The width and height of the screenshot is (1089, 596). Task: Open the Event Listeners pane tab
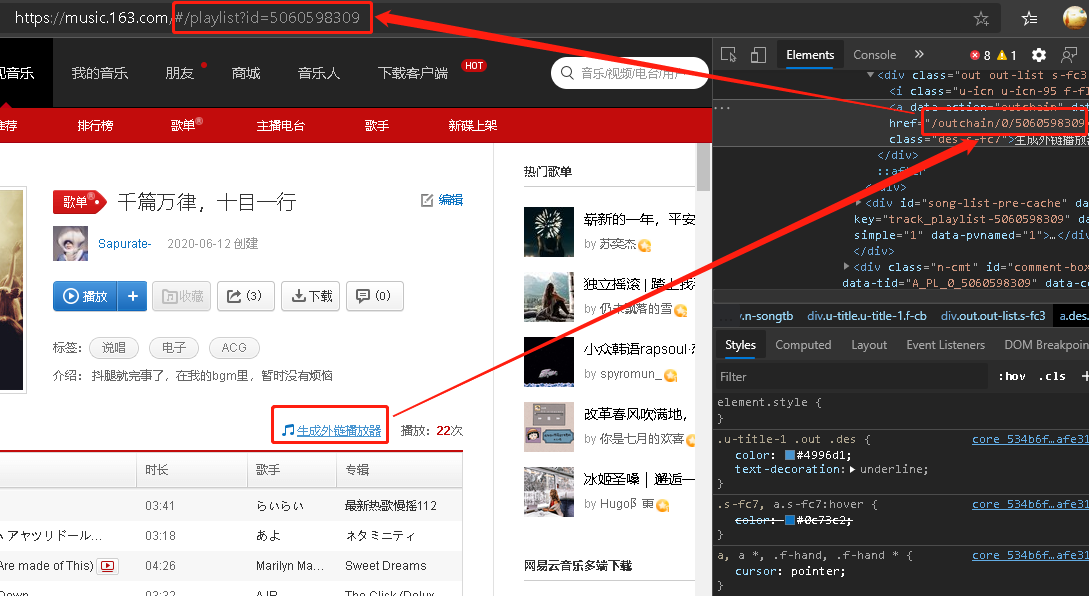coord(945,345)
